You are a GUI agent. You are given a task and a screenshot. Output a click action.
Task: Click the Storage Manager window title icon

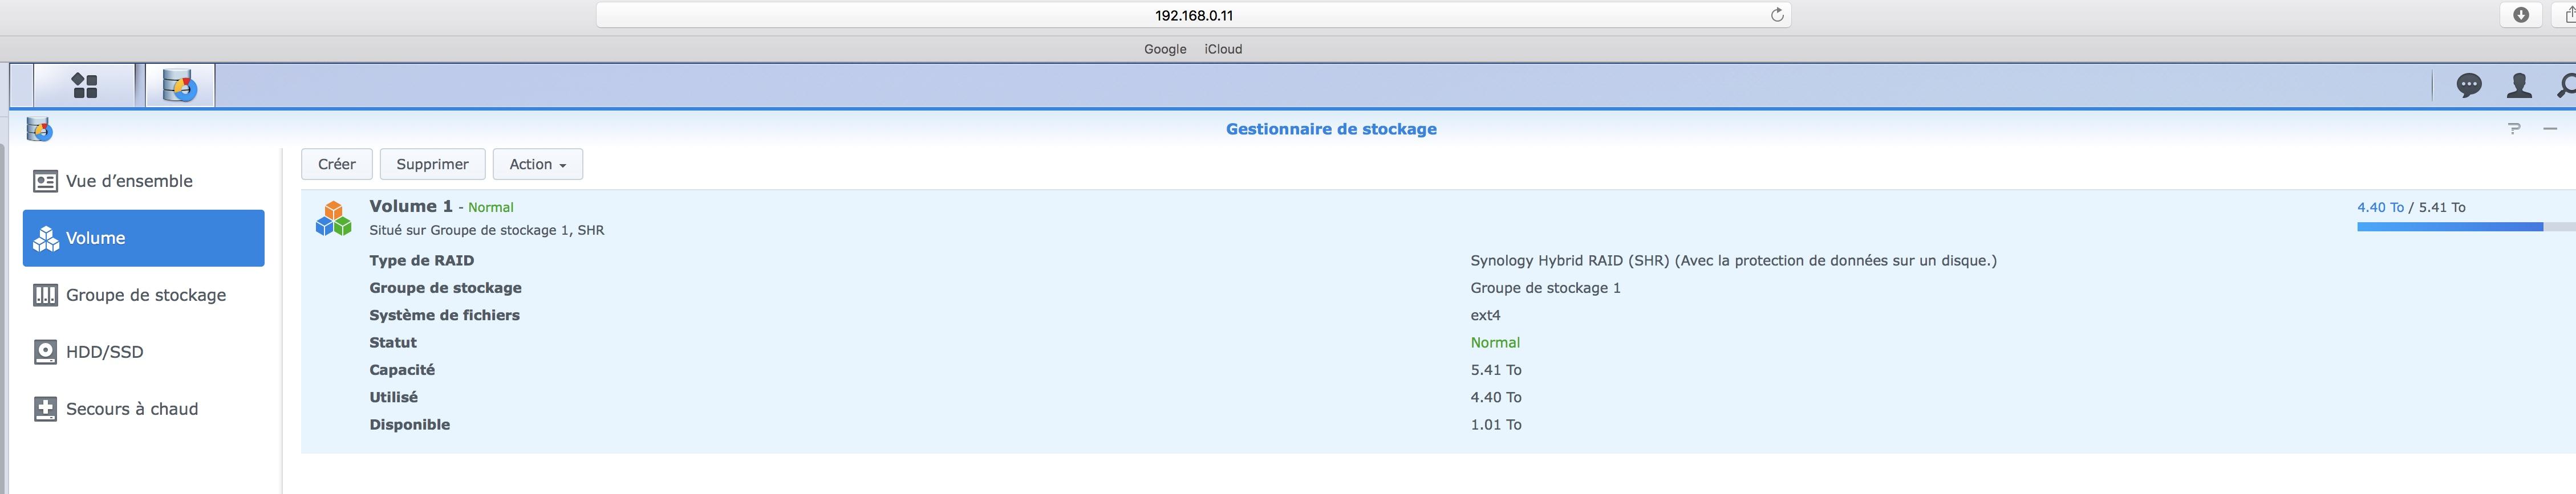point(40,129)
